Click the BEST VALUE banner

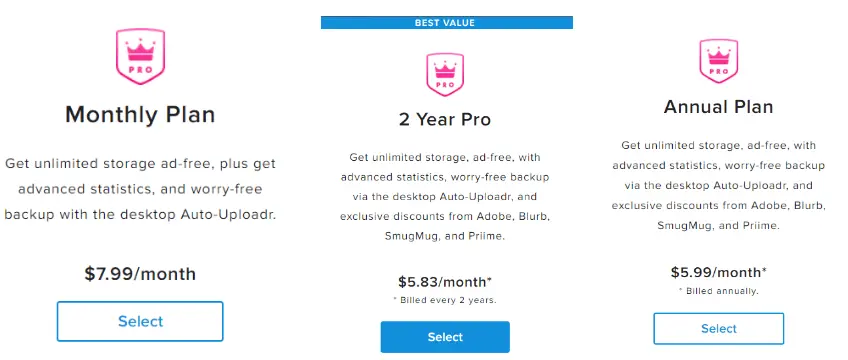tap(447, 23)
